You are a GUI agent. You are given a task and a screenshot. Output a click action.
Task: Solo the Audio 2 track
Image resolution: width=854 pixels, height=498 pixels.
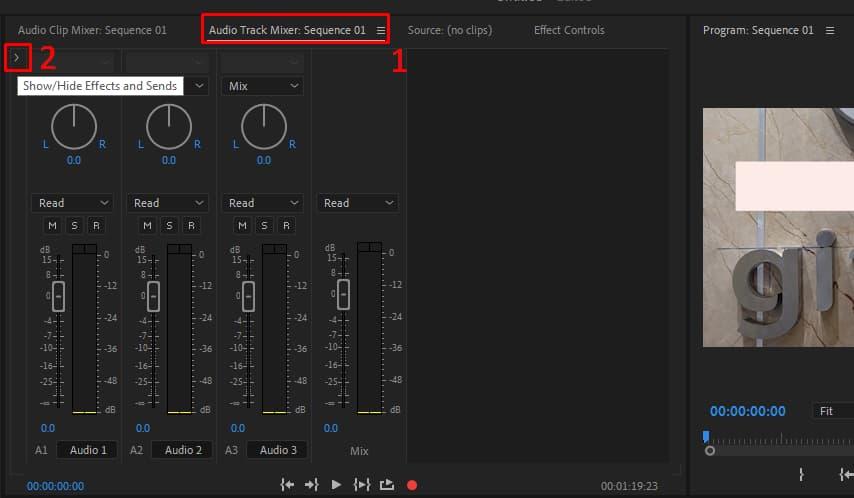tap(169, 226)
